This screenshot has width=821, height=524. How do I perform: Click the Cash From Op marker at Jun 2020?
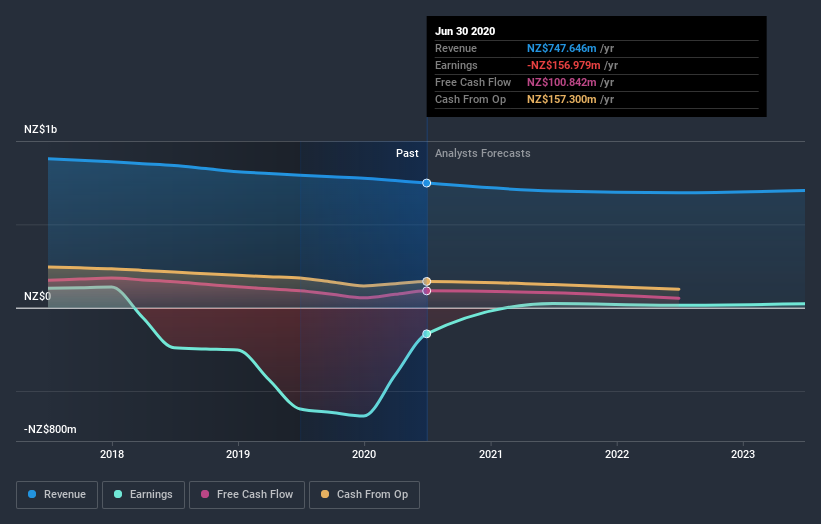pos(427,282)
